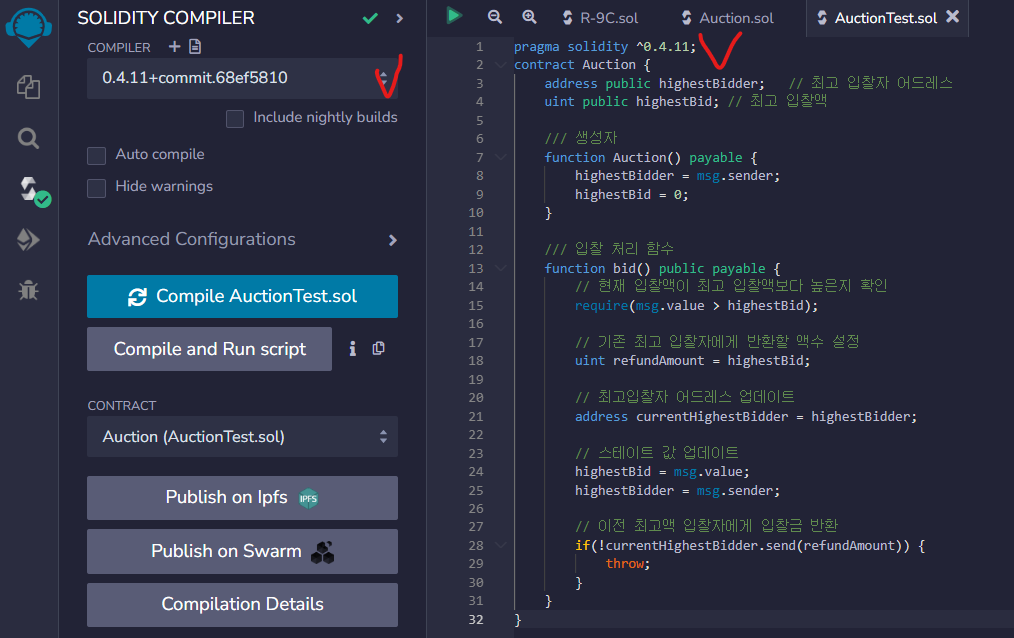The height and width of the screenshot is (638, 1014).
Task: Zoom out the editor font
Action: pos(495,17)
